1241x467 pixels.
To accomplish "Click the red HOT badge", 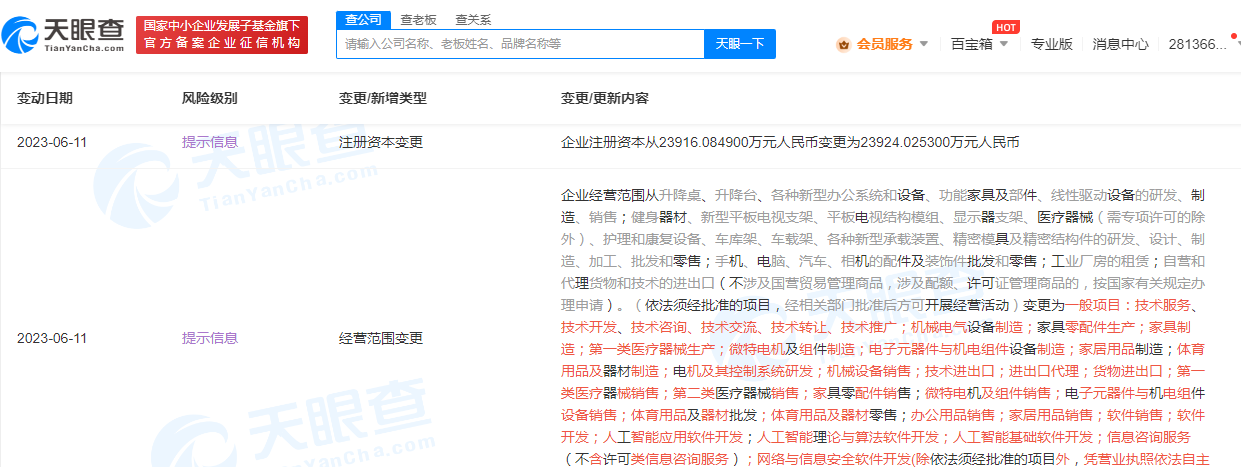I will click(1005, 27).
